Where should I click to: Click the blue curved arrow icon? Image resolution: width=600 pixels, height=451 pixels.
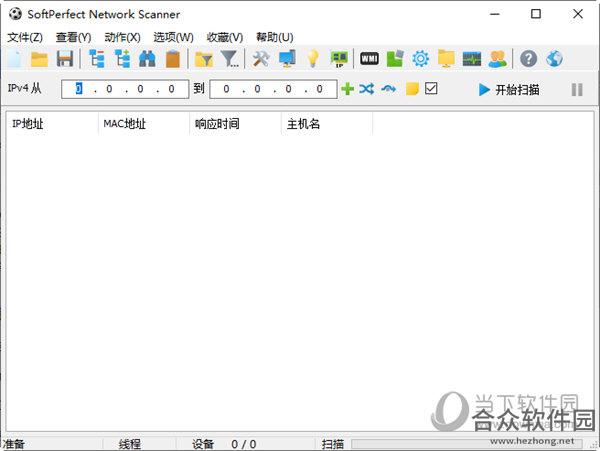388,89
